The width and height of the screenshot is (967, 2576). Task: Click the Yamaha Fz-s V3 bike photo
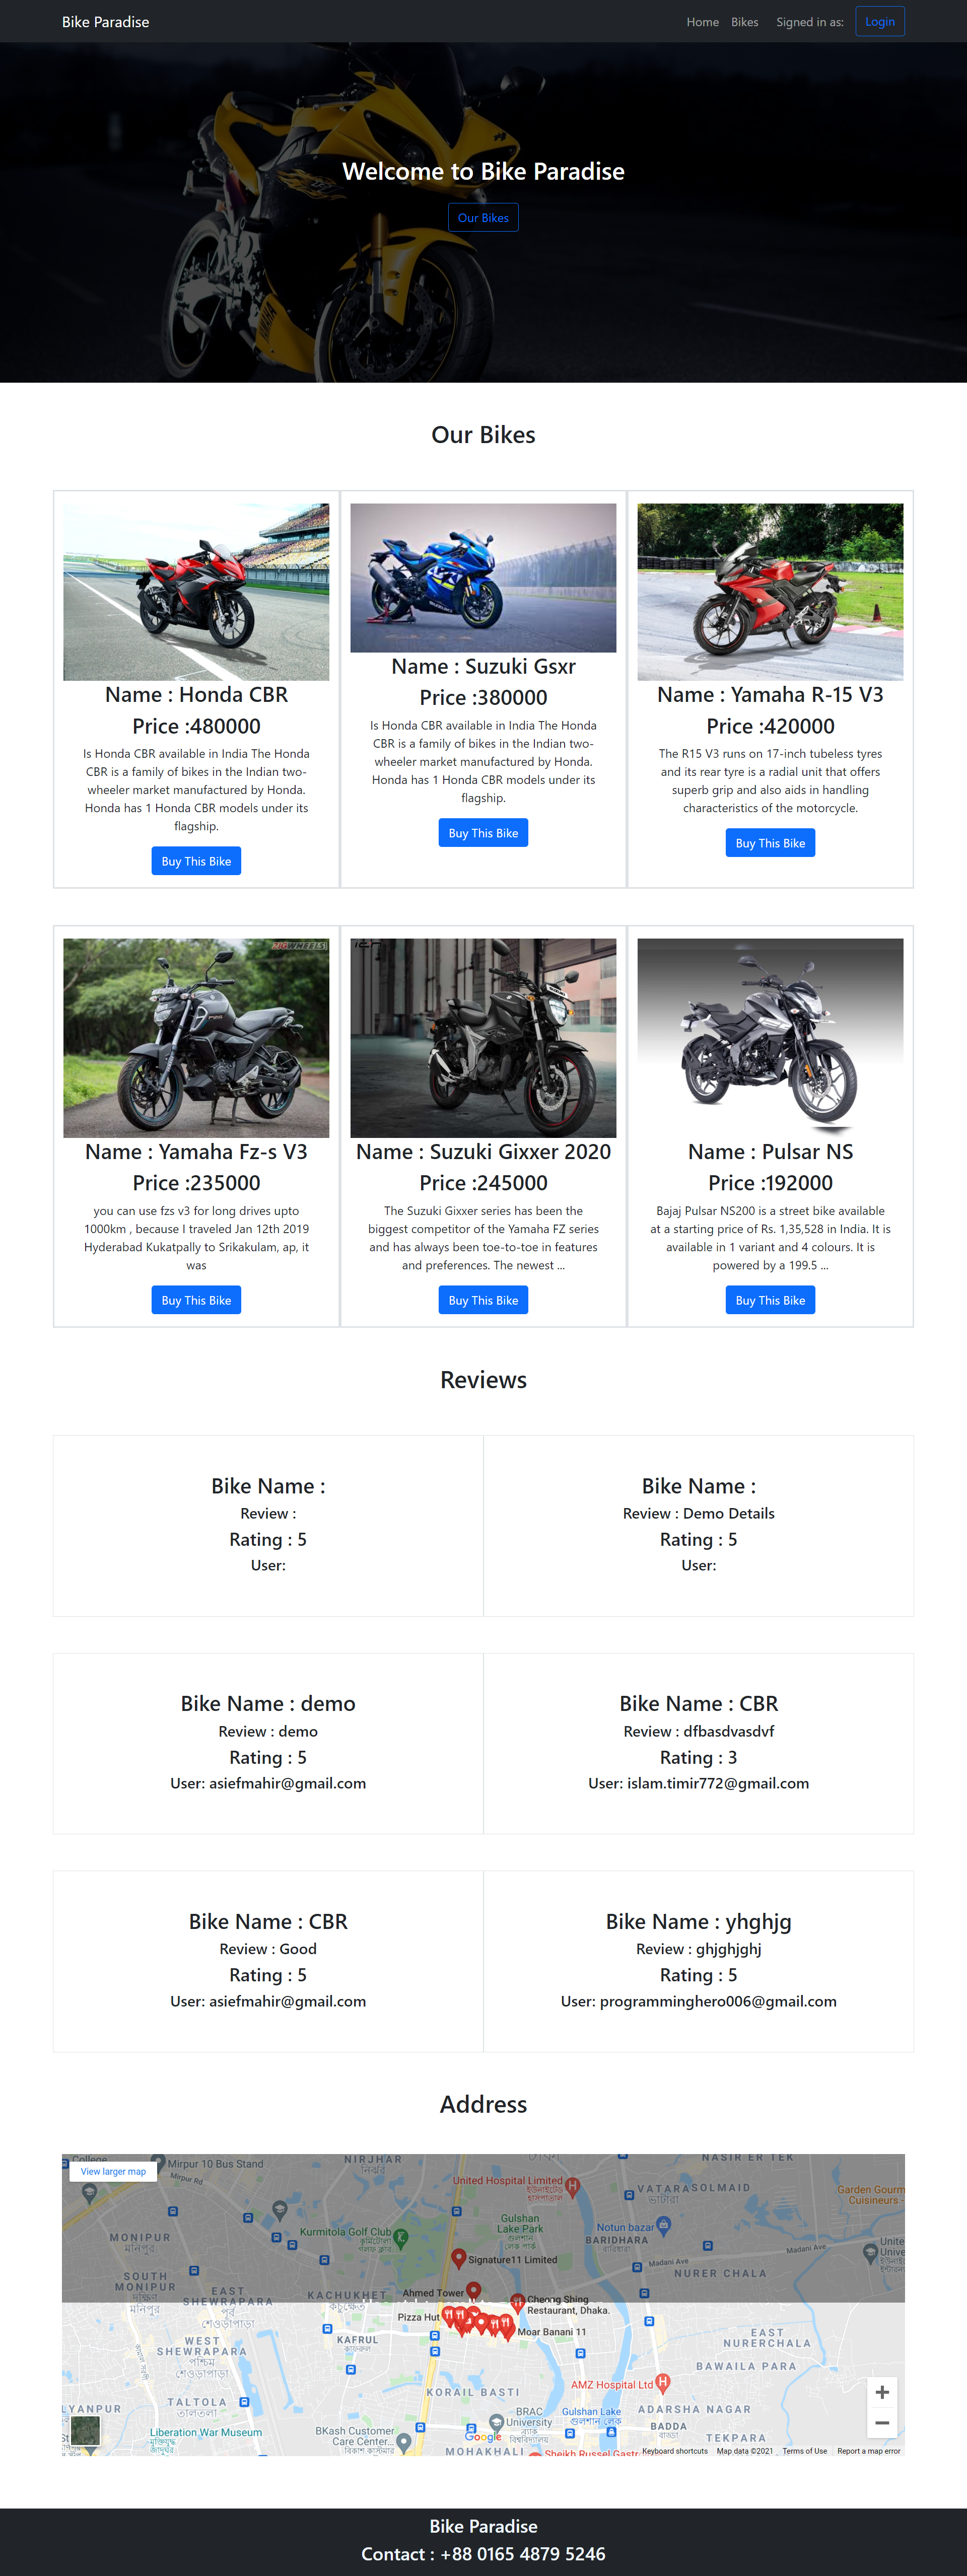click(196, 1037)
